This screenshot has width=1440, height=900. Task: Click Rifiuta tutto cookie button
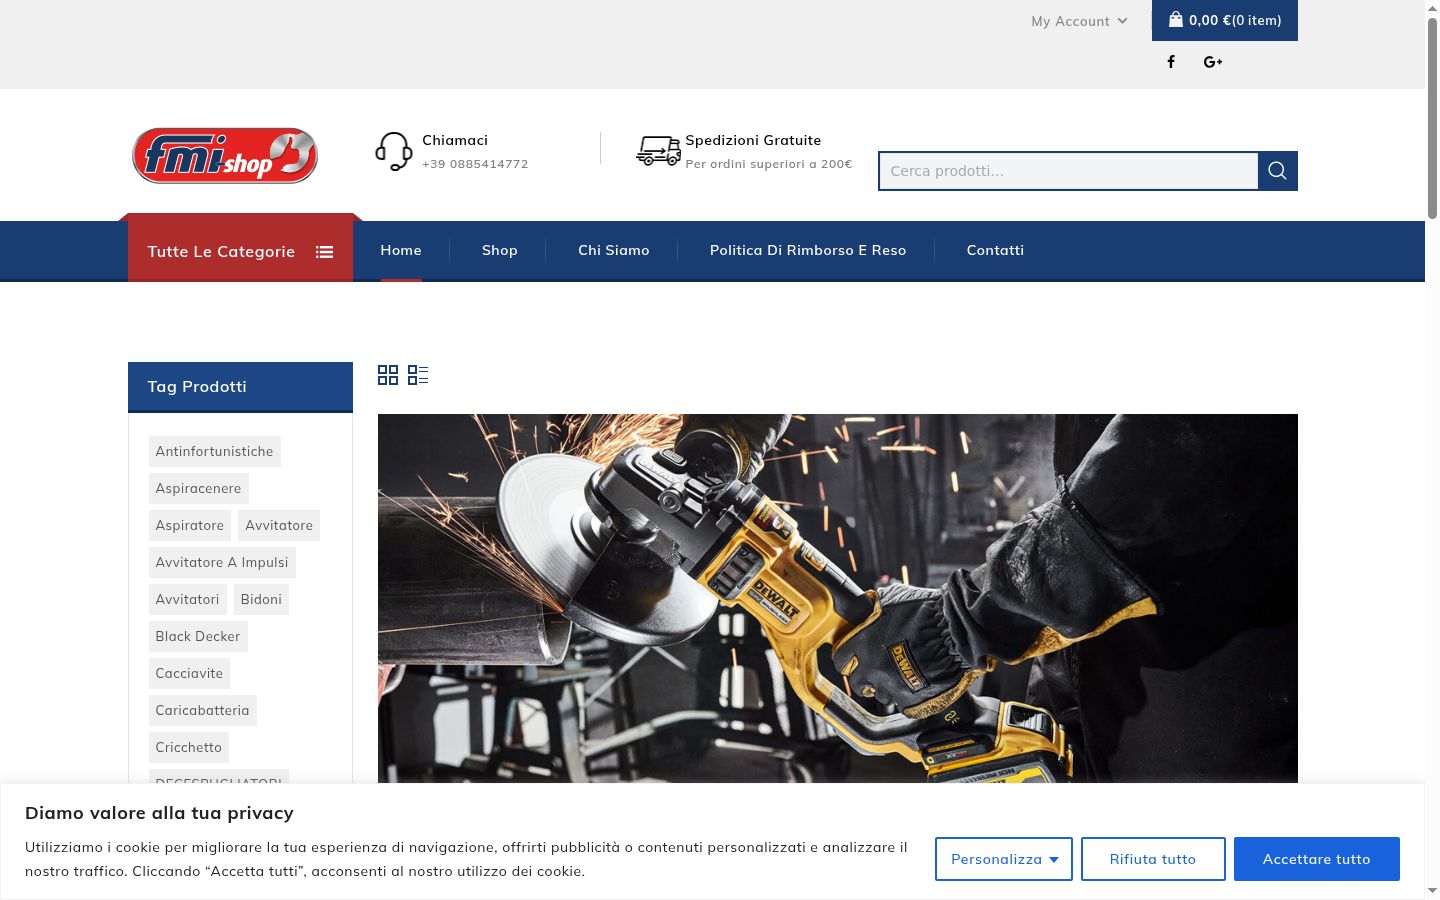(x=1153, y=859)
